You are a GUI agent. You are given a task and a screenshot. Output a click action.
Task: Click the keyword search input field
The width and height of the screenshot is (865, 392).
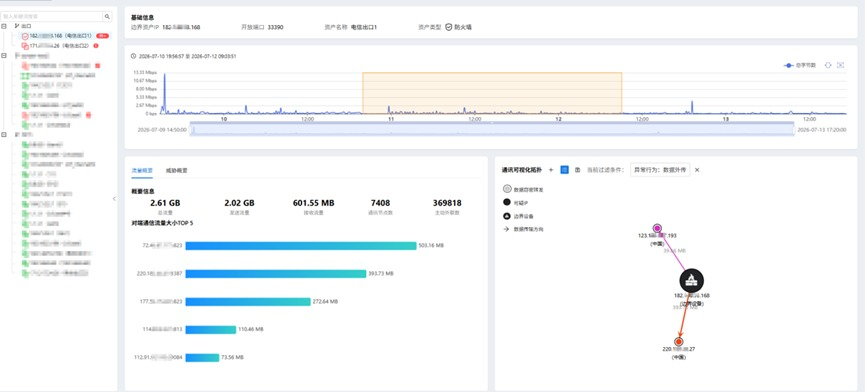click(x=52, y=17)
